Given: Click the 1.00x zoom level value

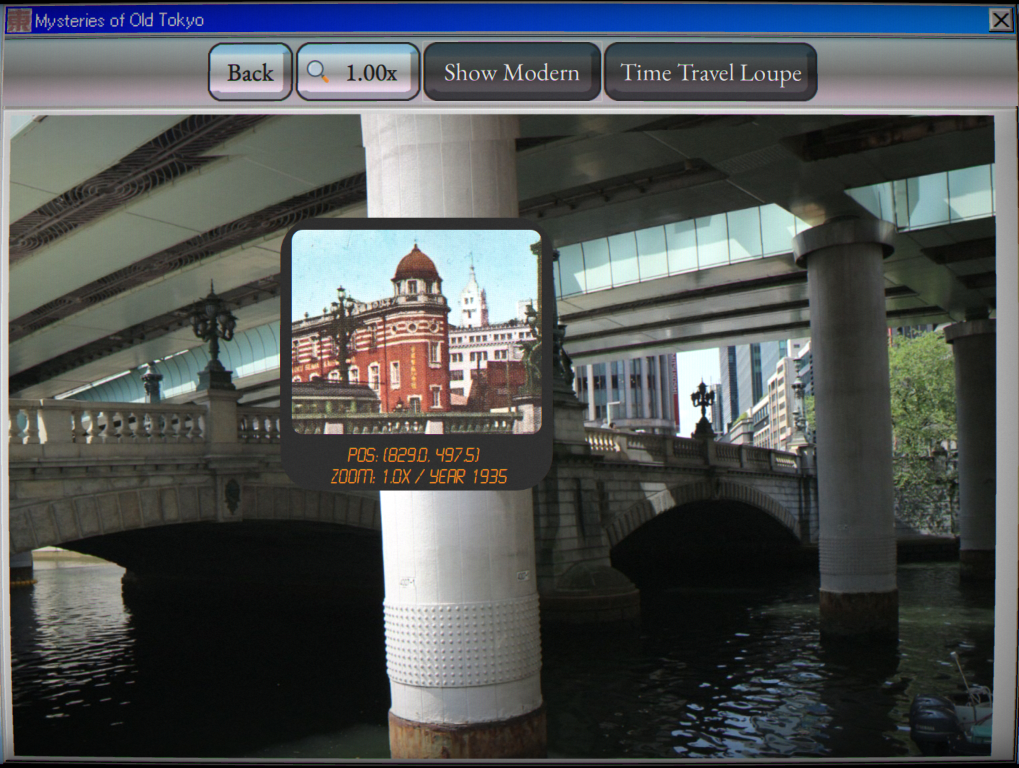Looking at the screenshot, I should (371, 73).
